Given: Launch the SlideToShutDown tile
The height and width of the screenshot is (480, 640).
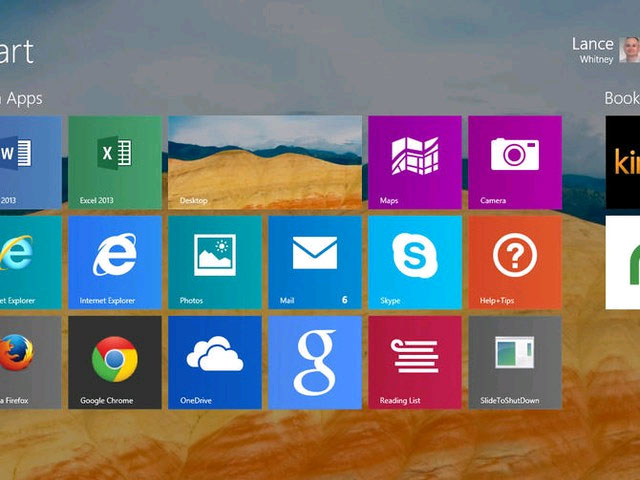Looking at the screenshot, I should 515,362.
